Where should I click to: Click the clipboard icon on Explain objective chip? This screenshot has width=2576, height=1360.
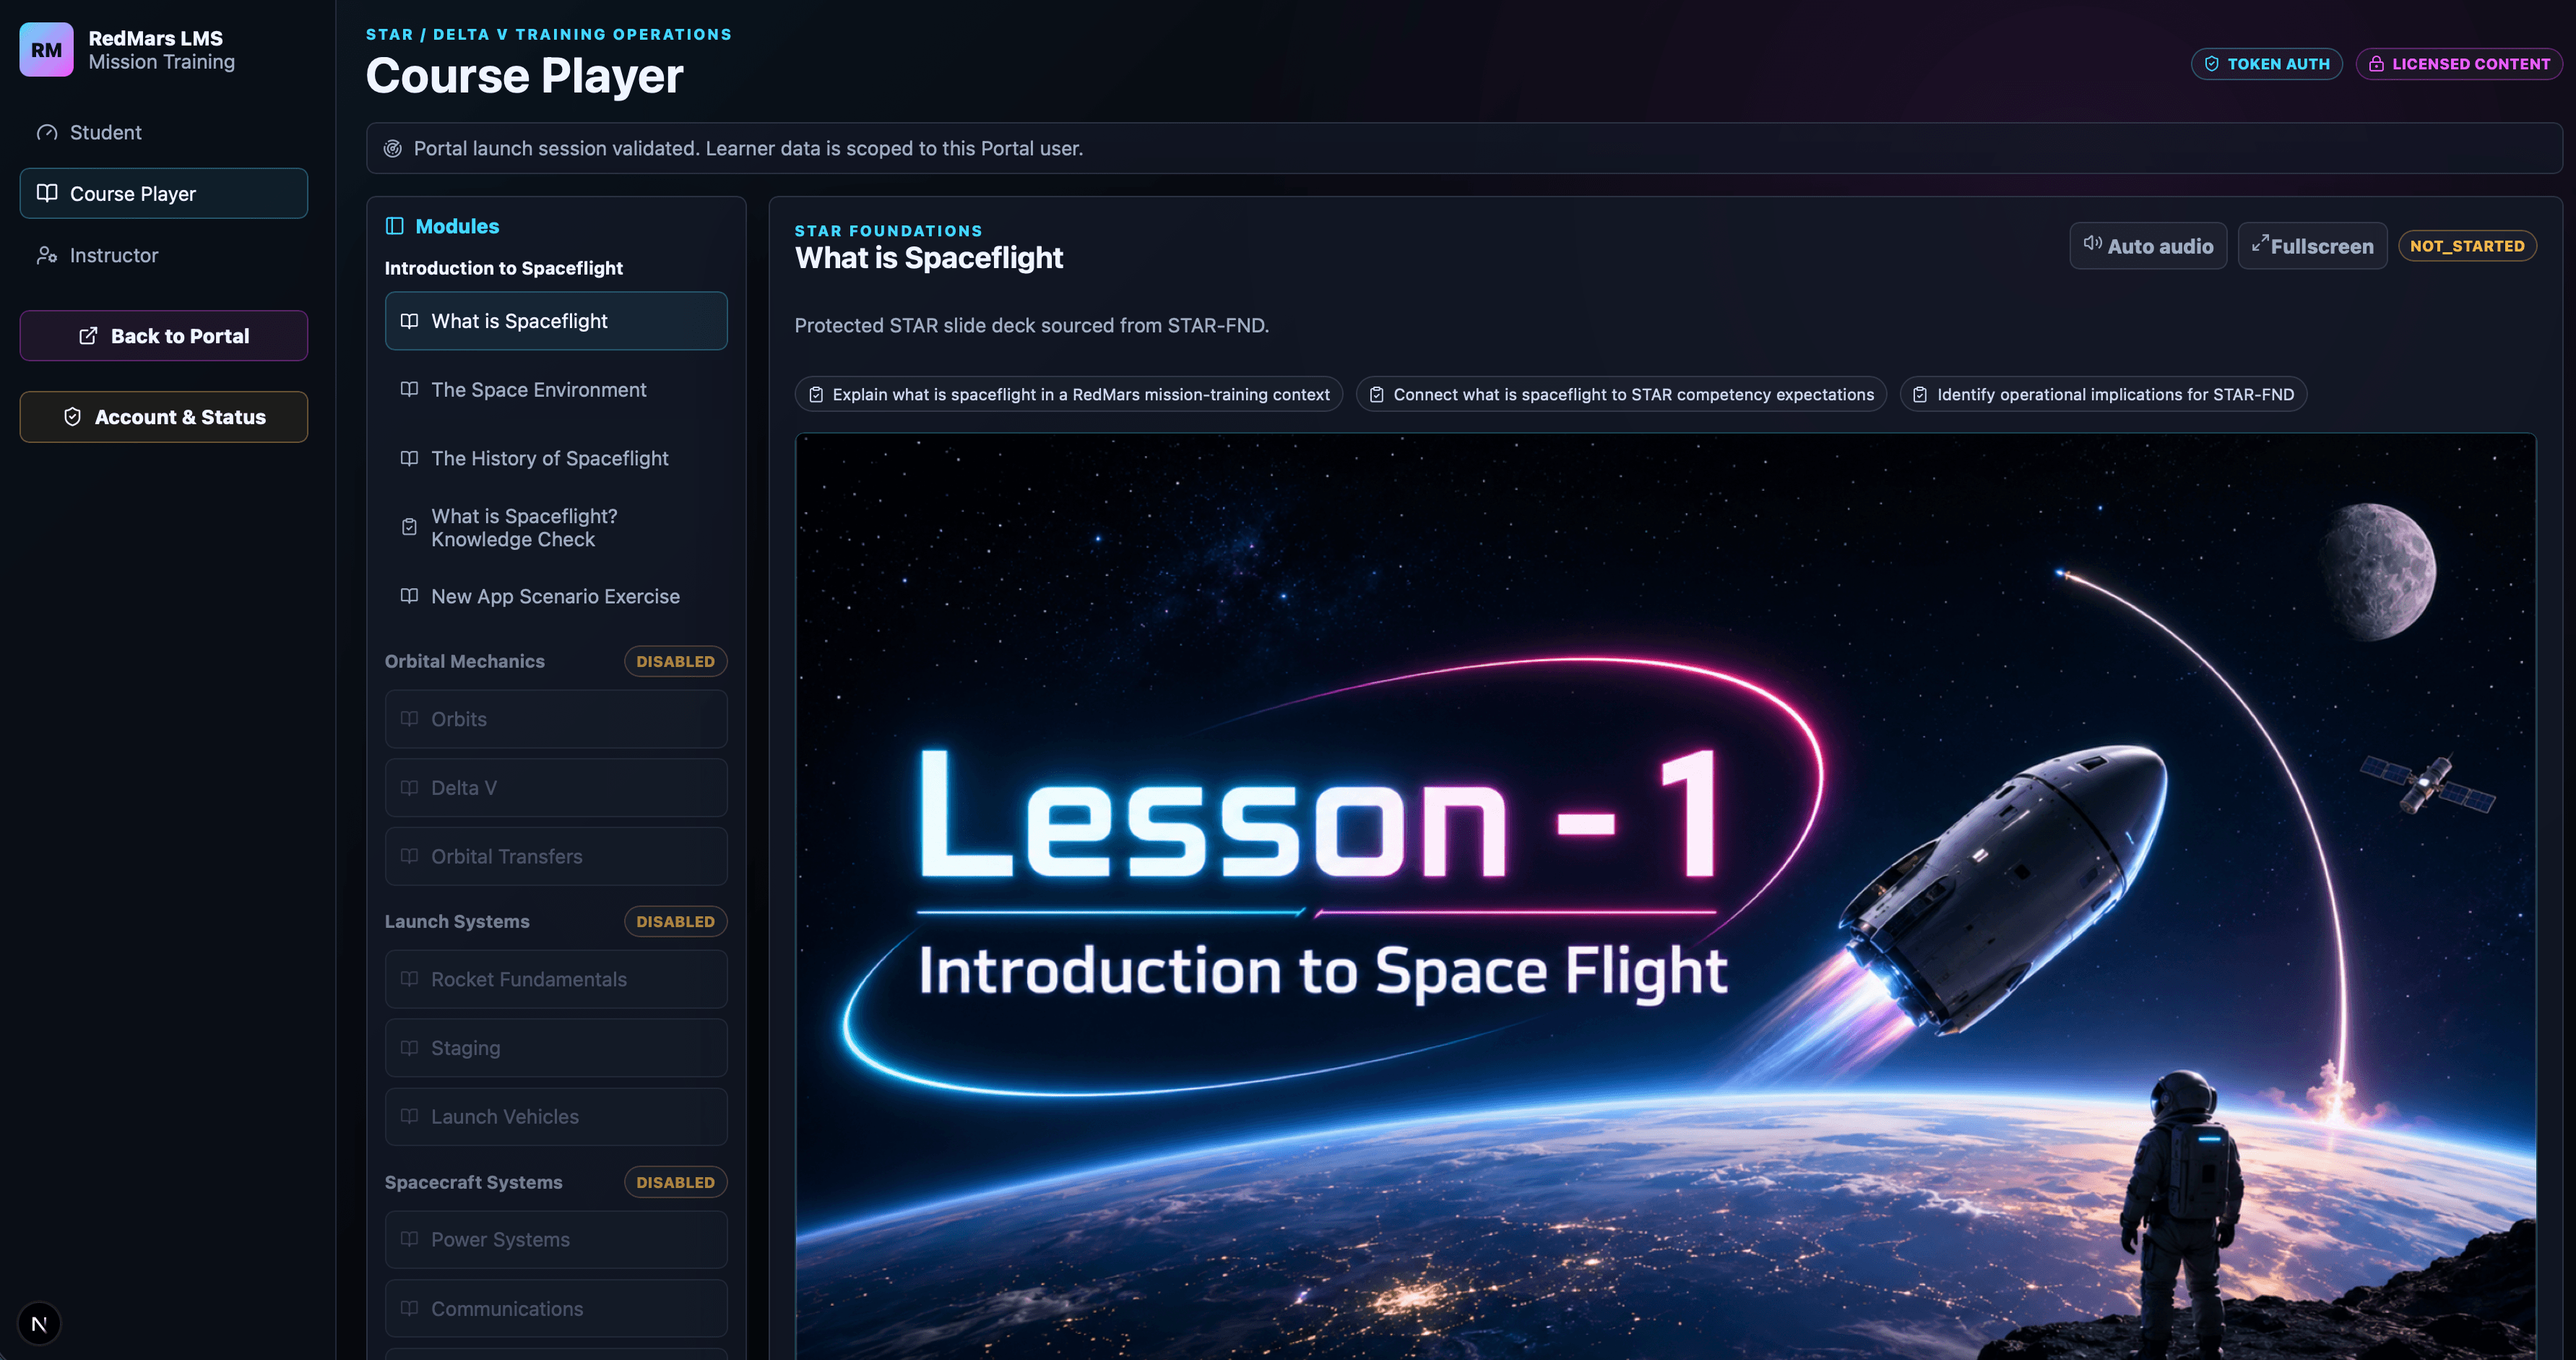coord(816,395)
